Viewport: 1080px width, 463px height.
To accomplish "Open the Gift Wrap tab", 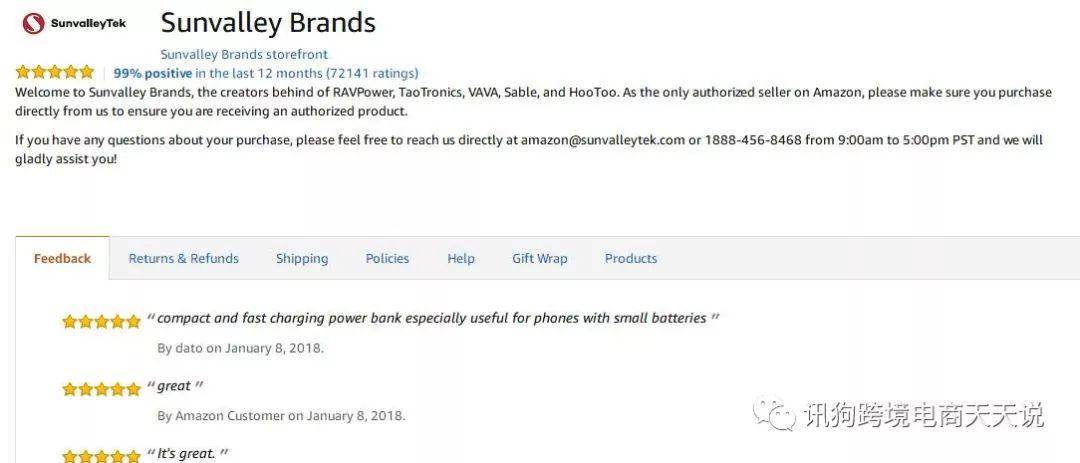I will pyautogui.click(x=539, y=258).
